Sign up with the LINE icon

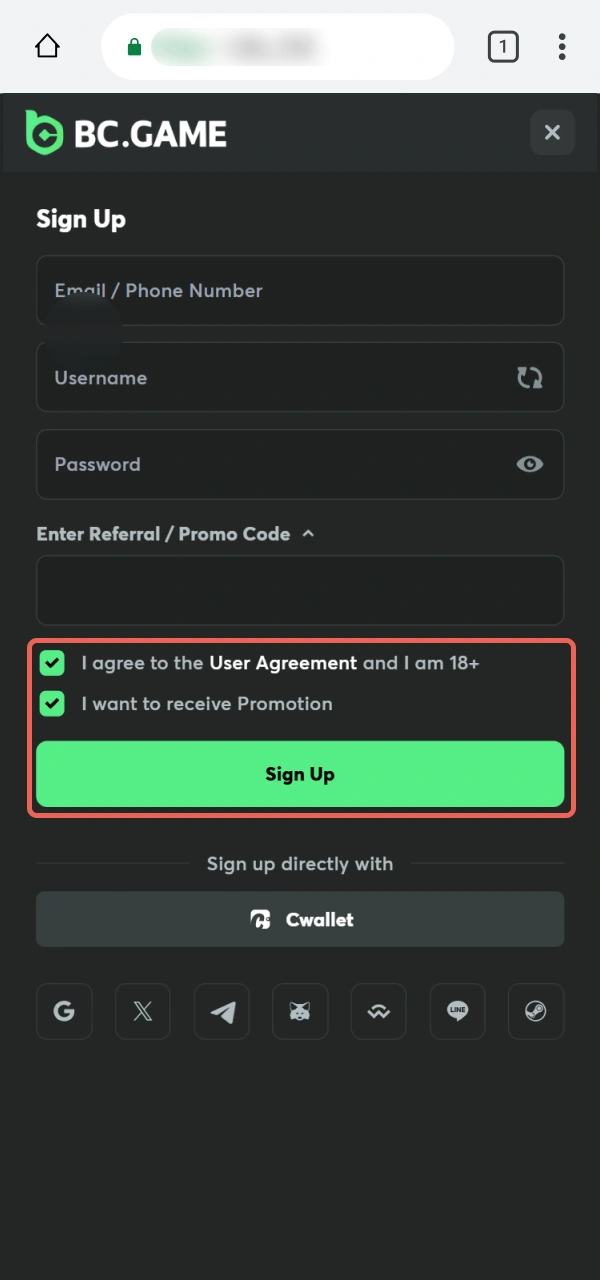(457, 1011)
